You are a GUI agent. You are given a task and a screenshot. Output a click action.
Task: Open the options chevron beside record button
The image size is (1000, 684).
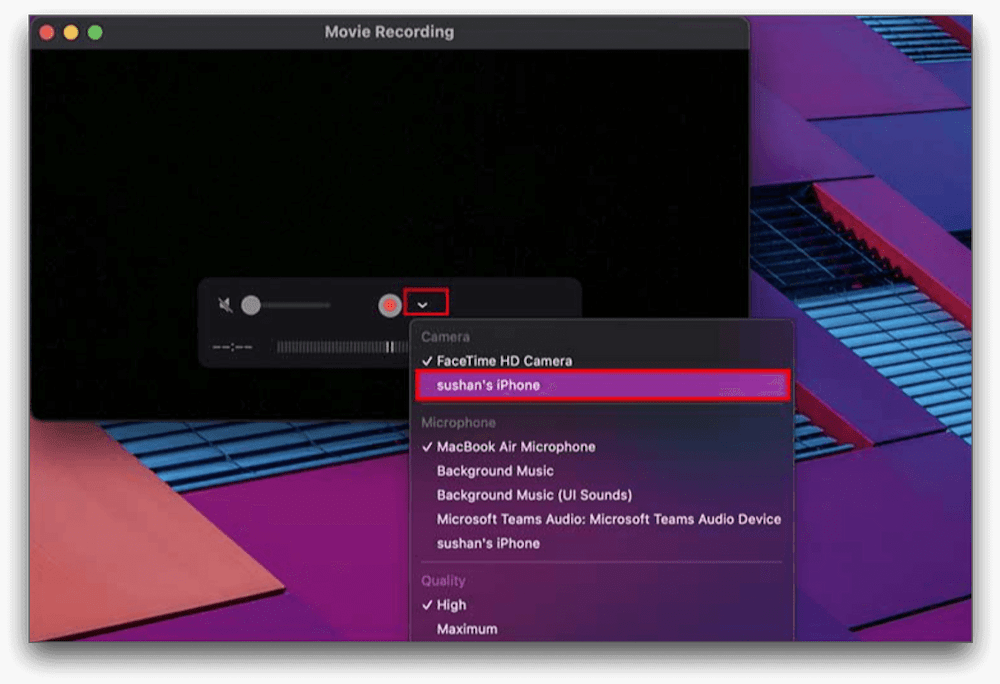click(424, 304)
